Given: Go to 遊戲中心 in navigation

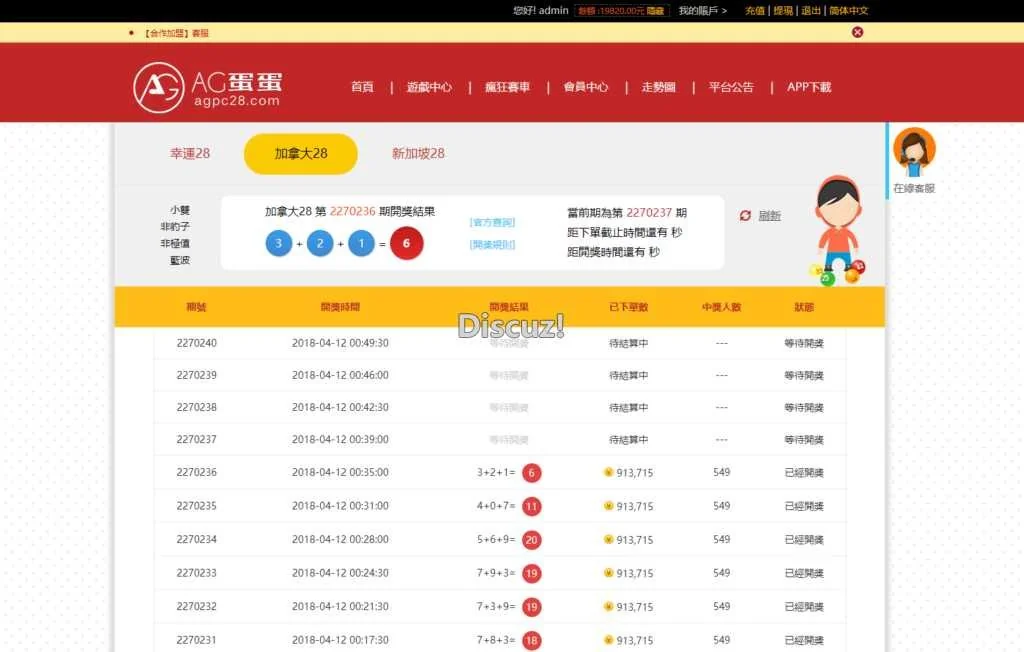Looking at the screenshot, I should (429, 87).
